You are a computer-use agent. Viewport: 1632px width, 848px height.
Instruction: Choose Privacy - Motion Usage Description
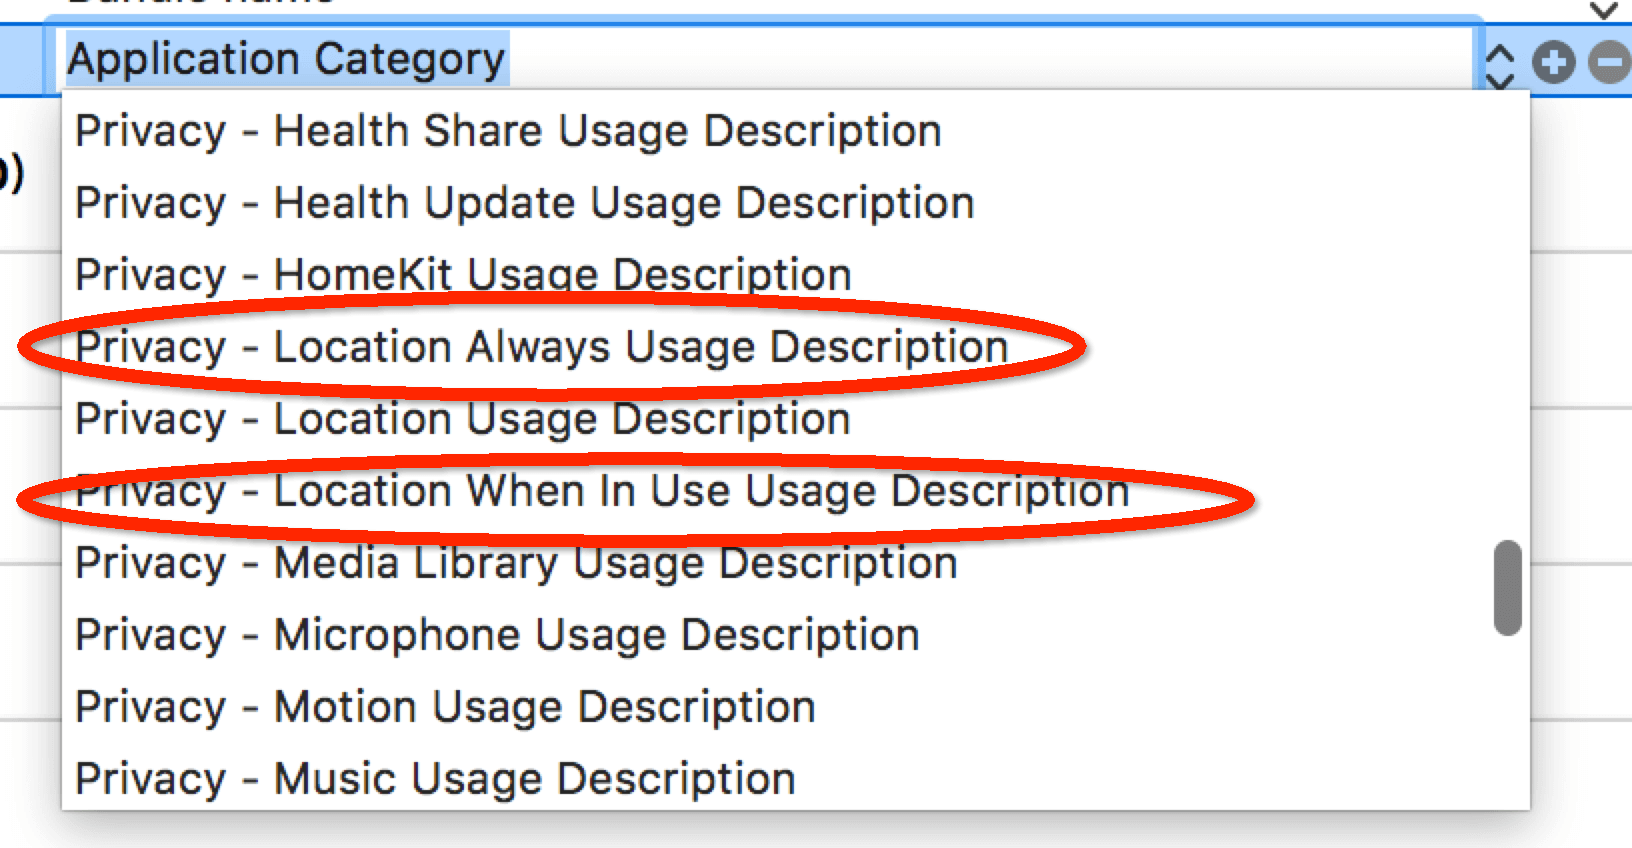point(445,707)
